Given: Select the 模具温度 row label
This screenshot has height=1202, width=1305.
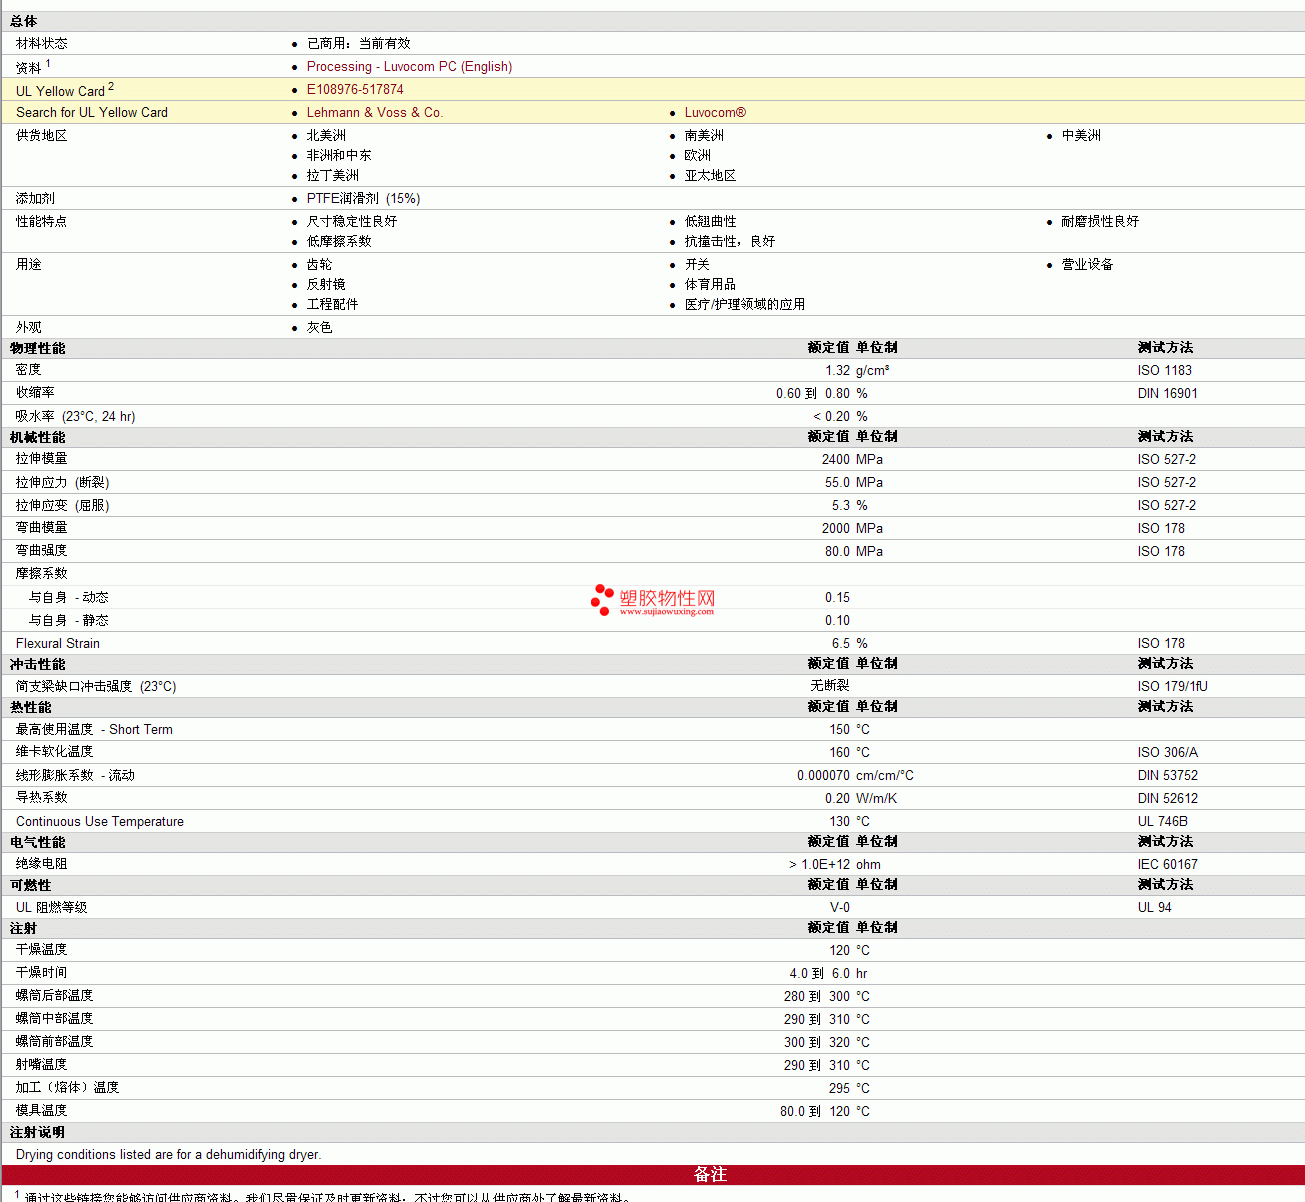Looking at the screenshot, I should (42, 1110).
